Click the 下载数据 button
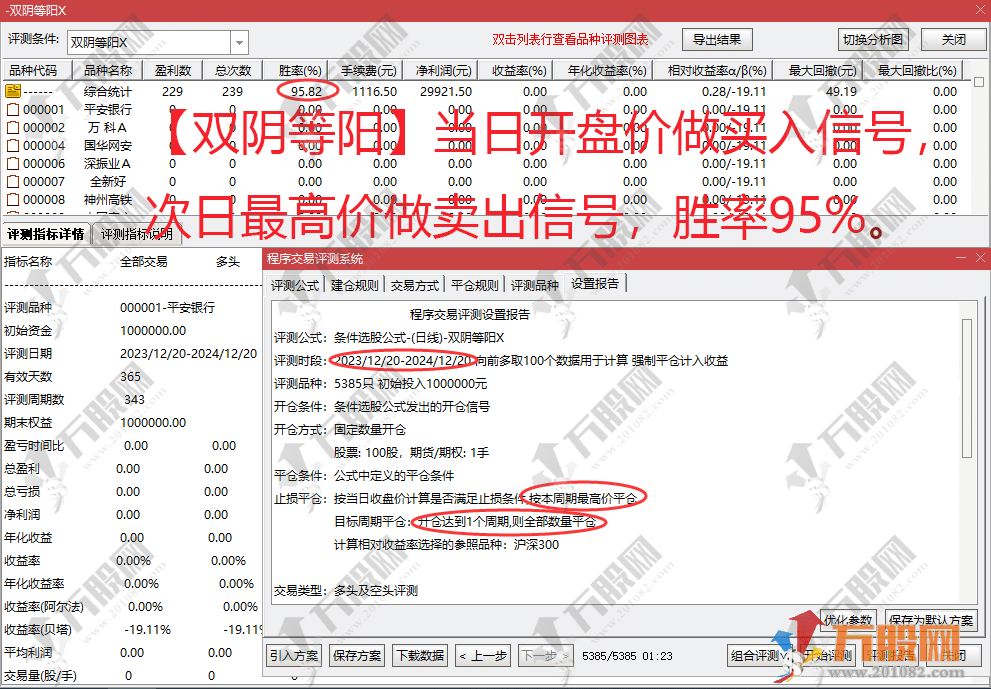 pyautogui.click(x=420, y=655)
